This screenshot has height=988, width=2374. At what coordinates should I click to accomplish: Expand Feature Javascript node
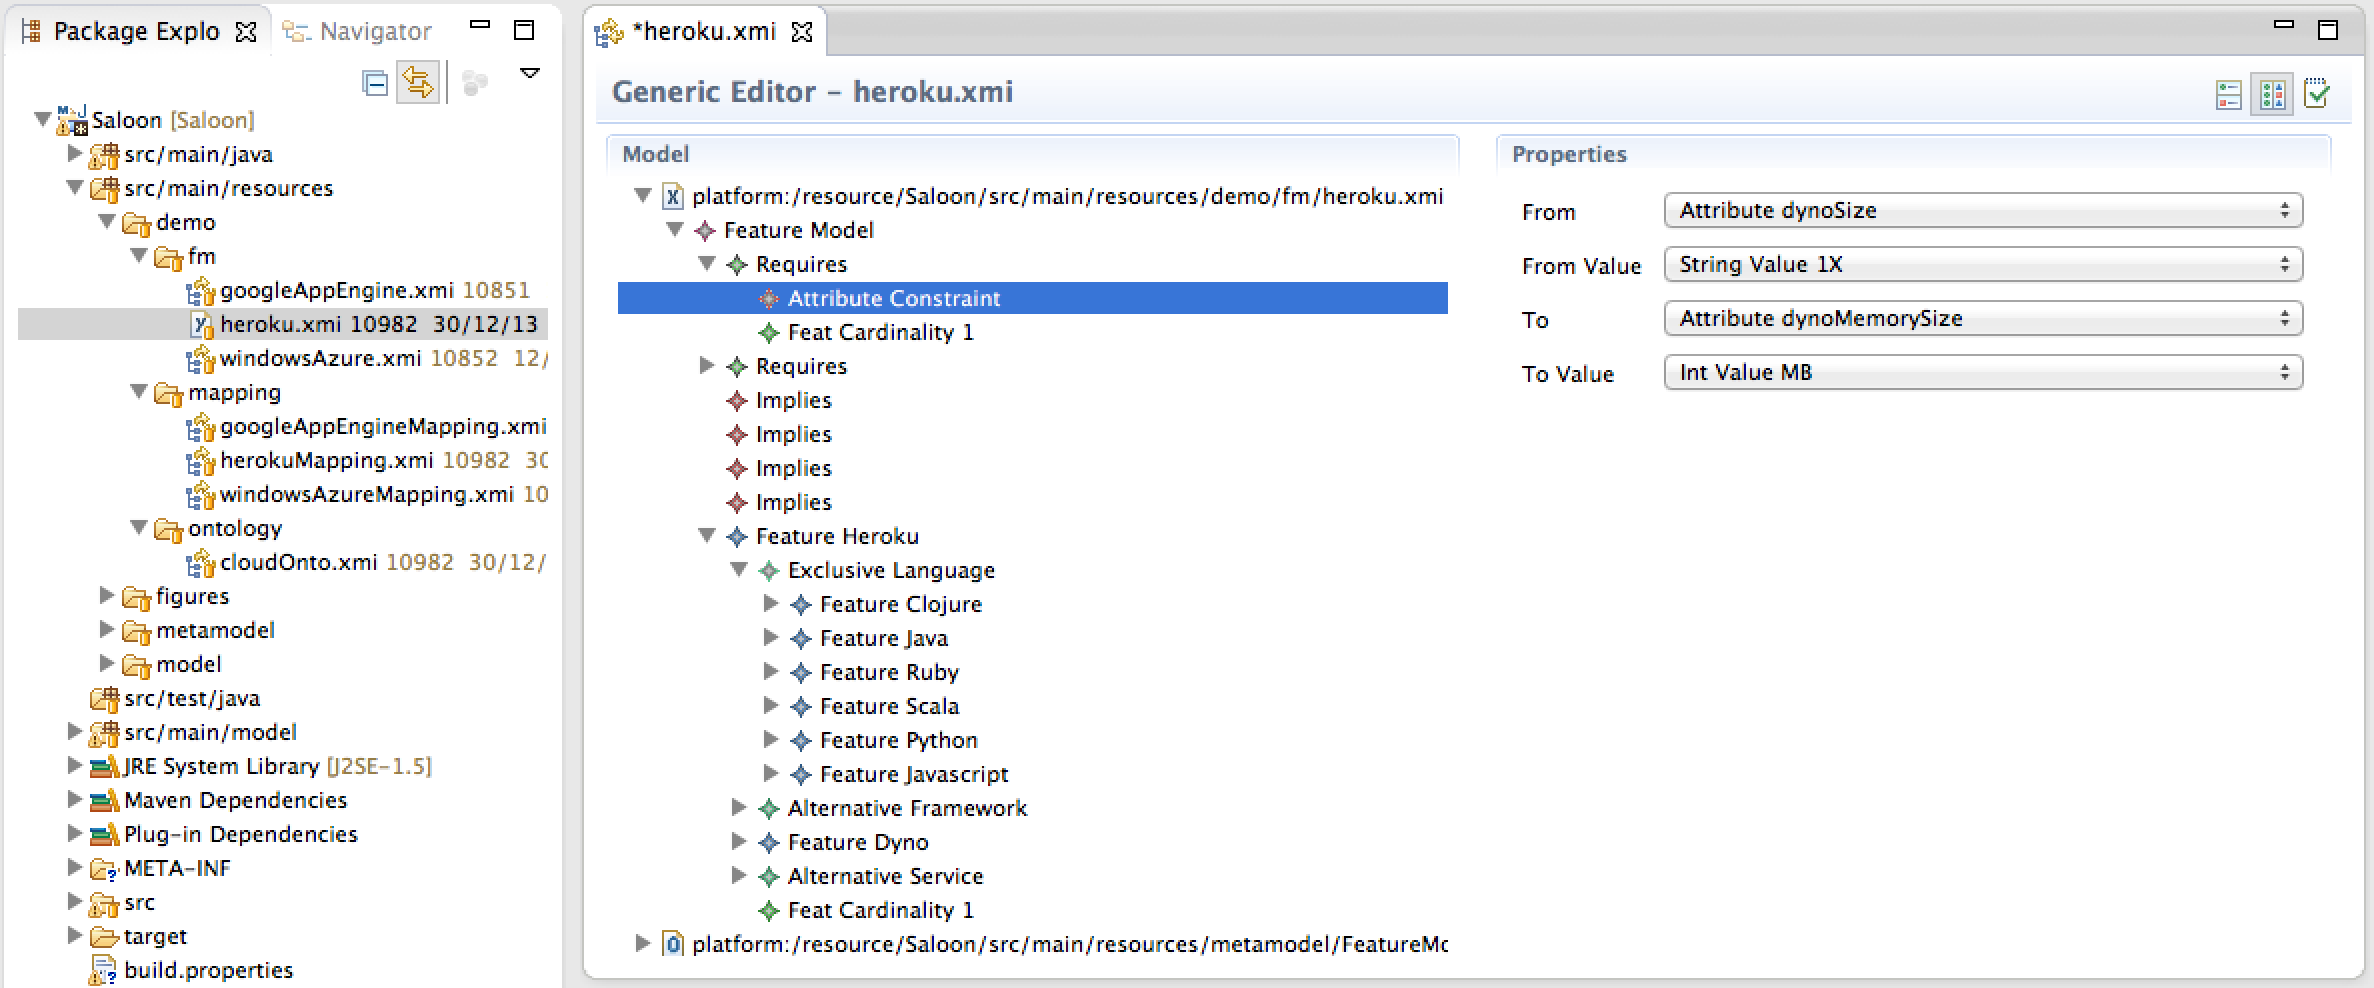[770, 773]
